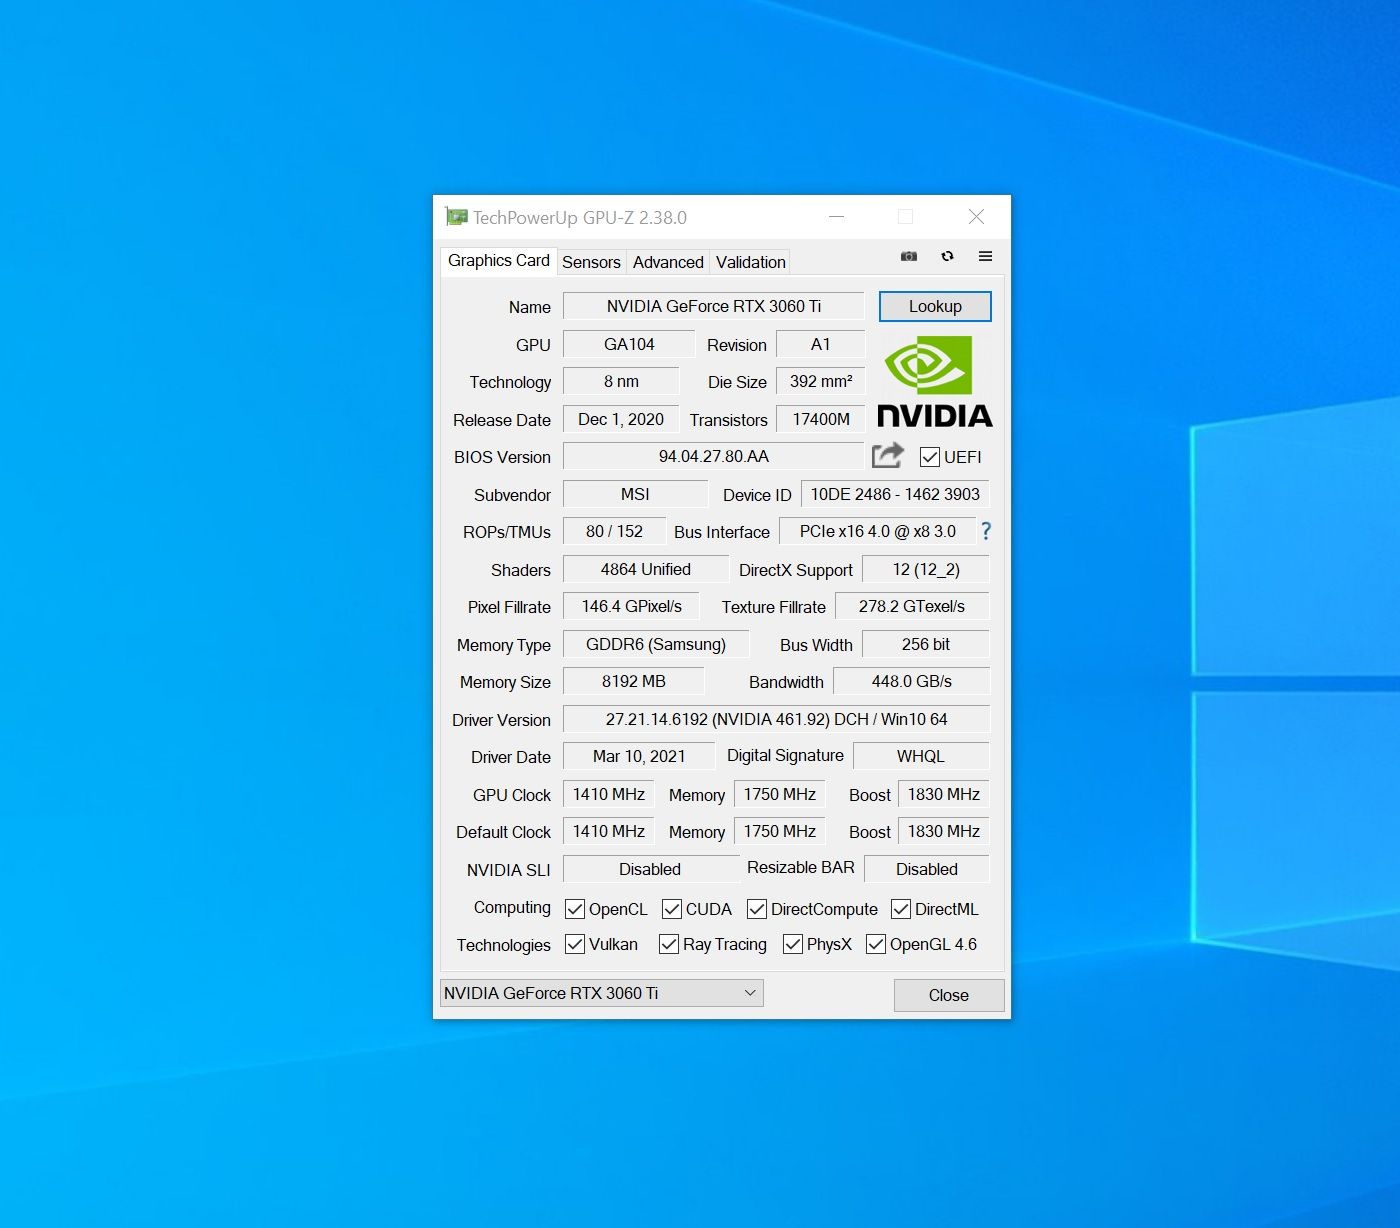This screenshot has height=1228, width=1400.
Task: Toggle the CUDA checkbox
Action: click(672, 909)
